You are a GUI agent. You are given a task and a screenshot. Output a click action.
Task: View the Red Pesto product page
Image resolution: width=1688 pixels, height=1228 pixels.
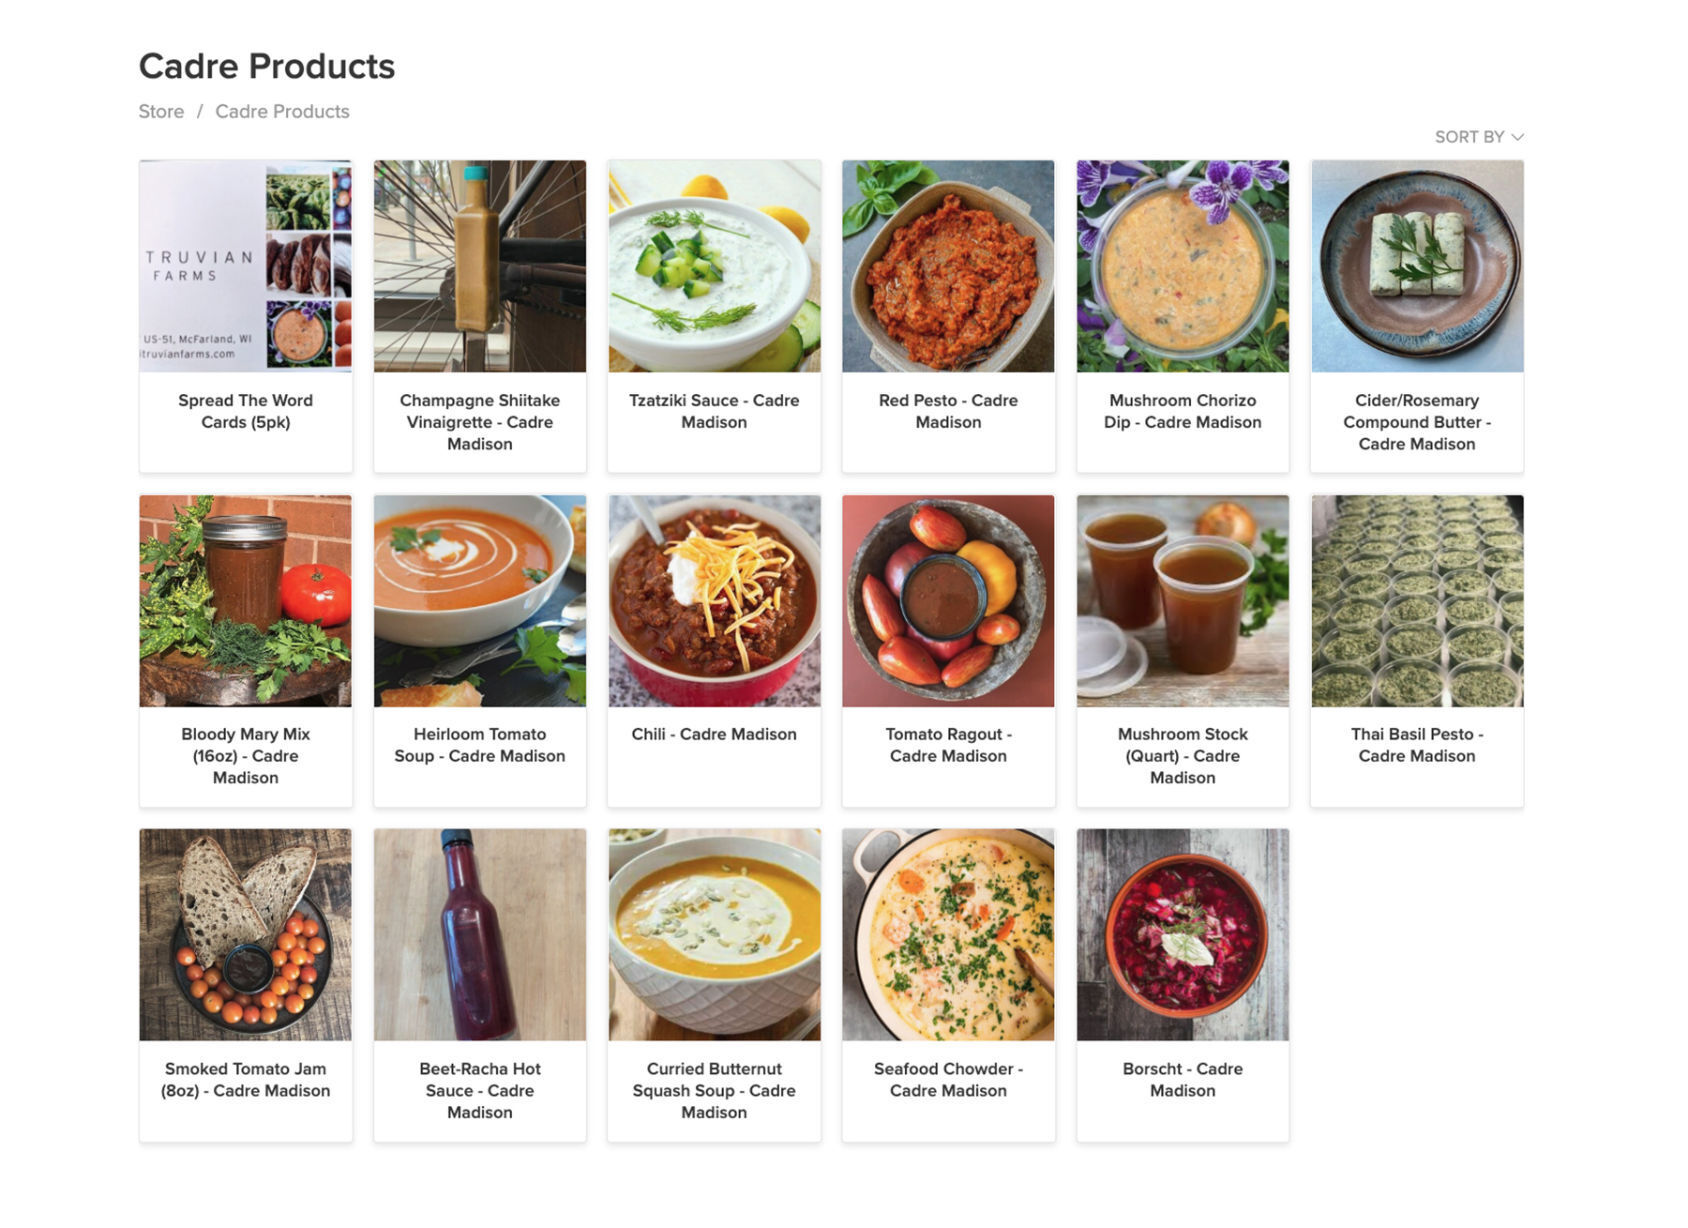click(948, 411)
